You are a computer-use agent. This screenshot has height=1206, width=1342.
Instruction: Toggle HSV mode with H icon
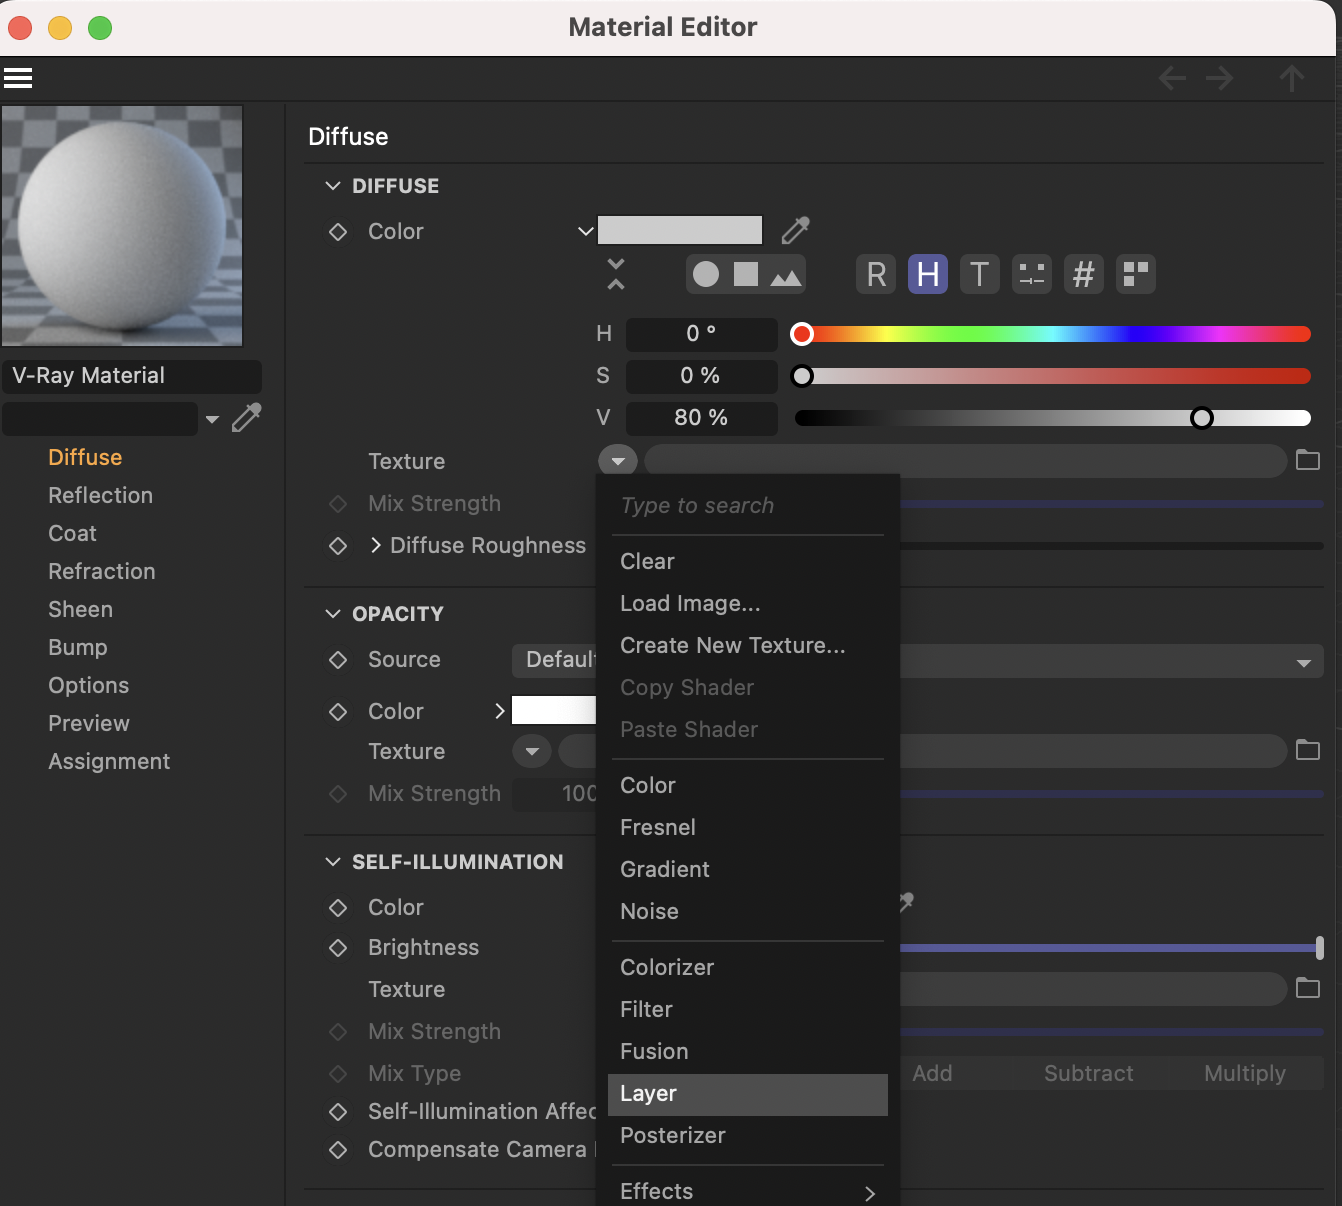click(928, 274)
